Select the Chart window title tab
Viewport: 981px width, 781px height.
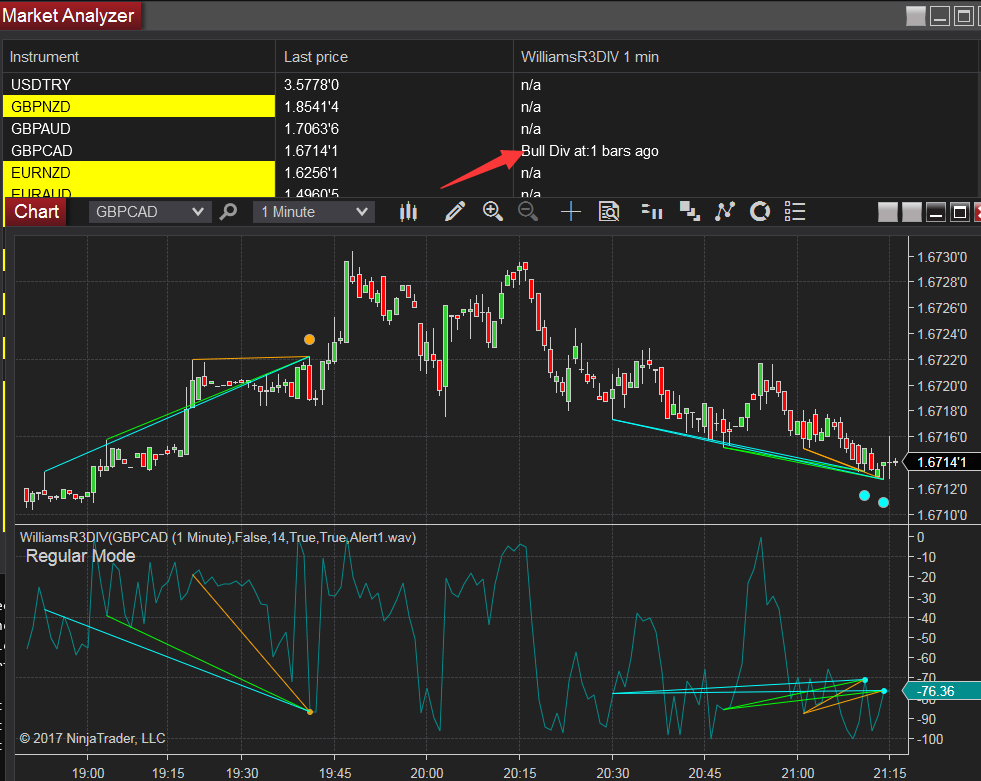36,212
